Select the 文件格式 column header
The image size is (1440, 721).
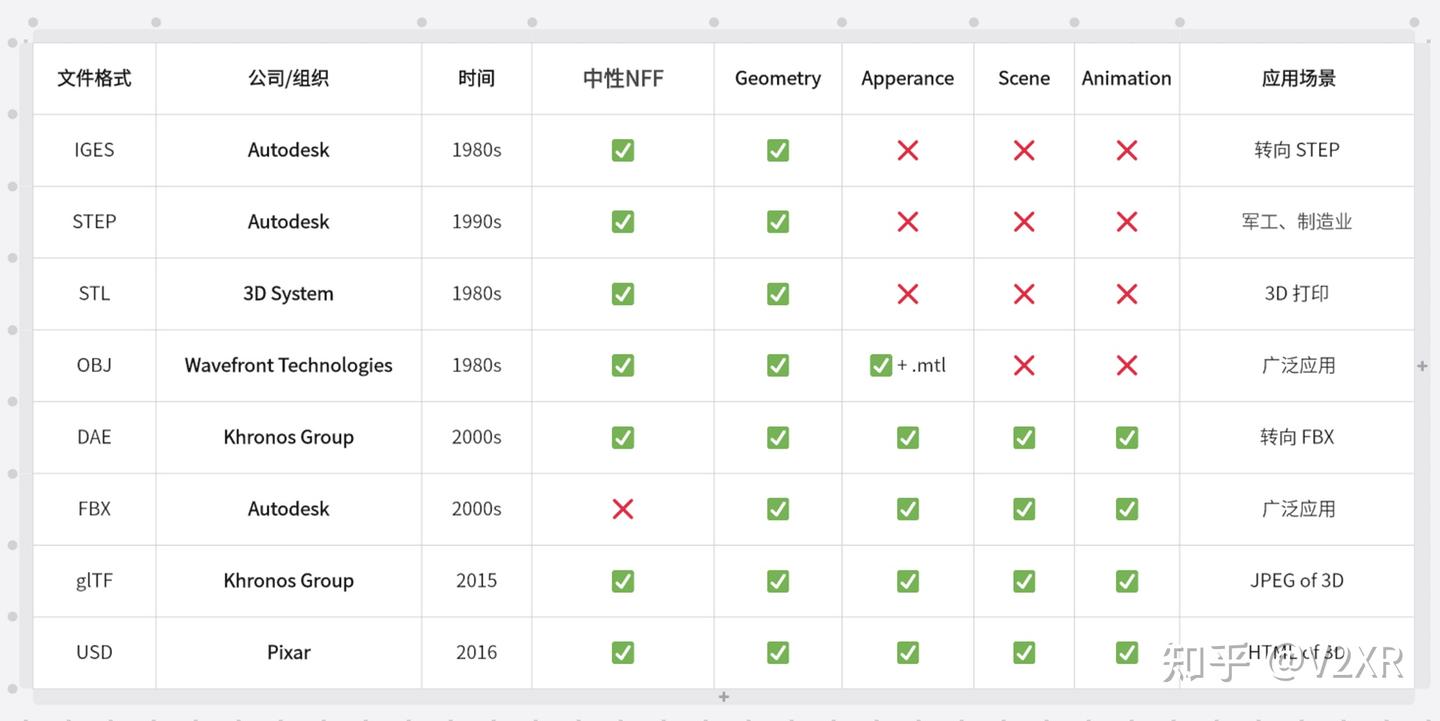pyautogui.click(x=94, y=78)
